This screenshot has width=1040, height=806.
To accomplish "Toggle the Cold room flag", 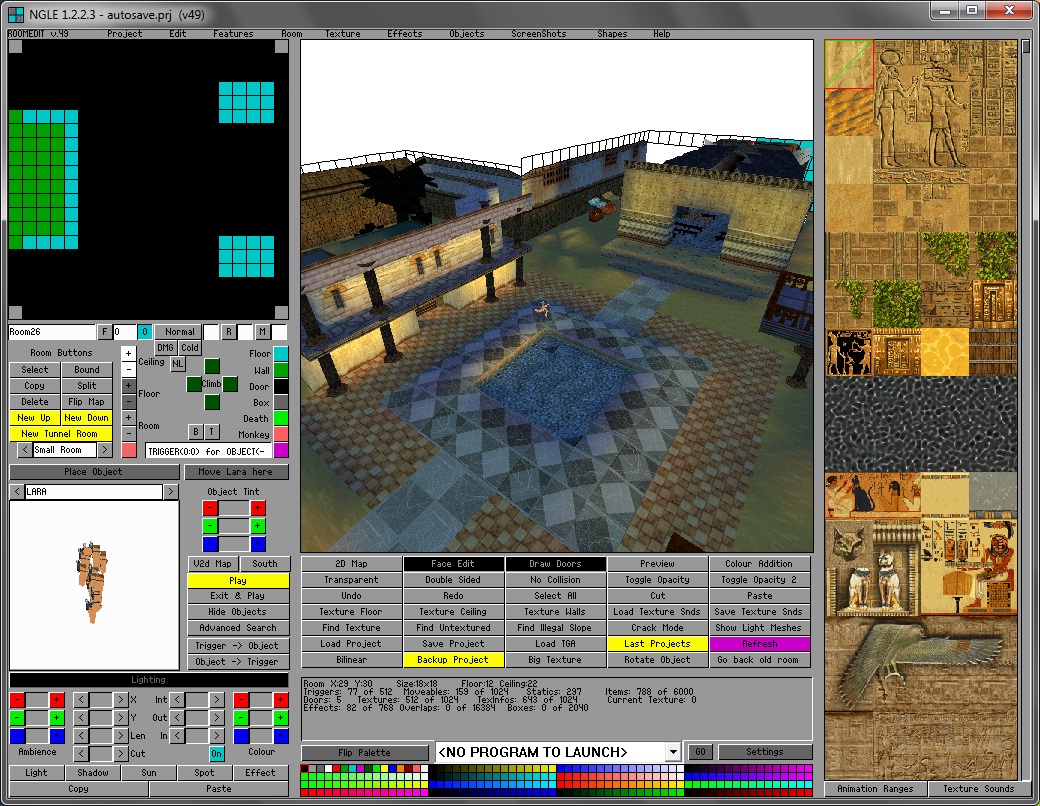I will (190, 348).
